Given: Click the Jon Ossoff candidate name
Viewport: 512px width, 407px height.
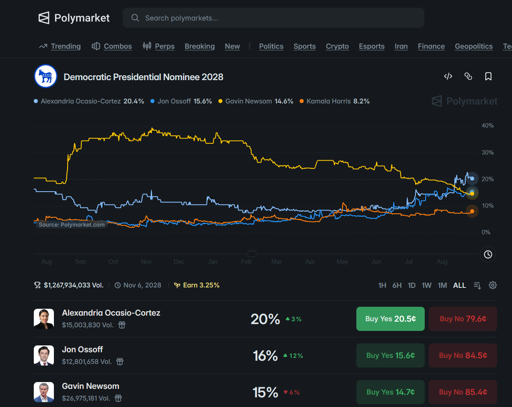Looking at the screenshot, I should coord(82,350).
